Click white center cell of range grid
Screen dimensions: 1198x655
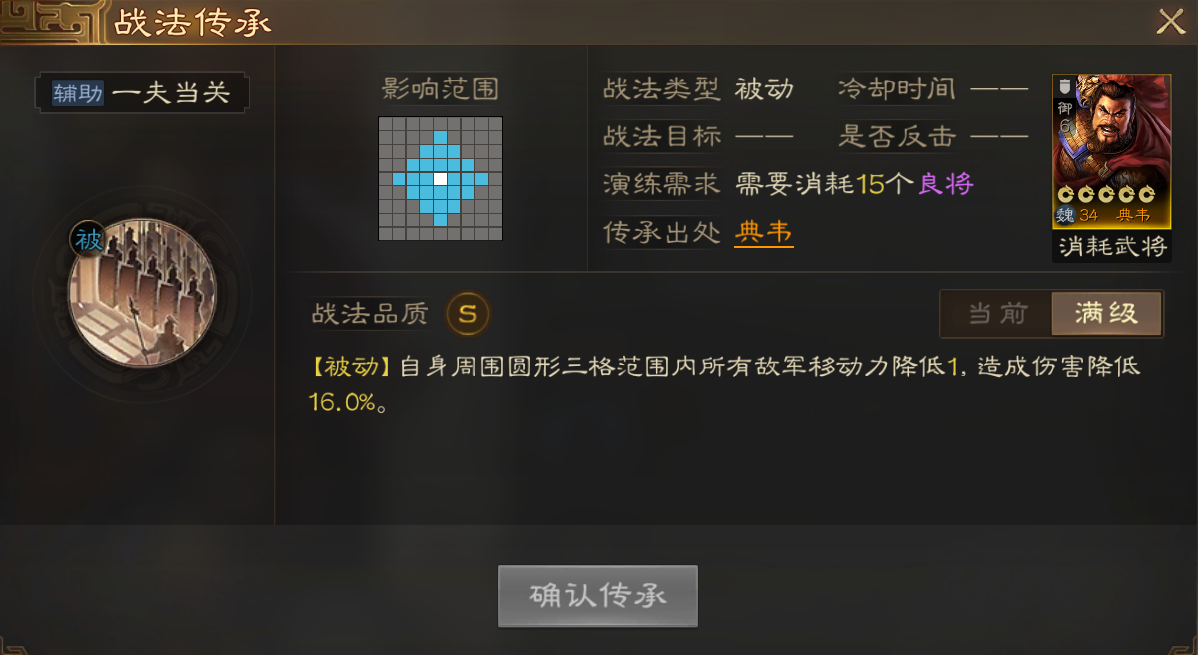point(440,179)
